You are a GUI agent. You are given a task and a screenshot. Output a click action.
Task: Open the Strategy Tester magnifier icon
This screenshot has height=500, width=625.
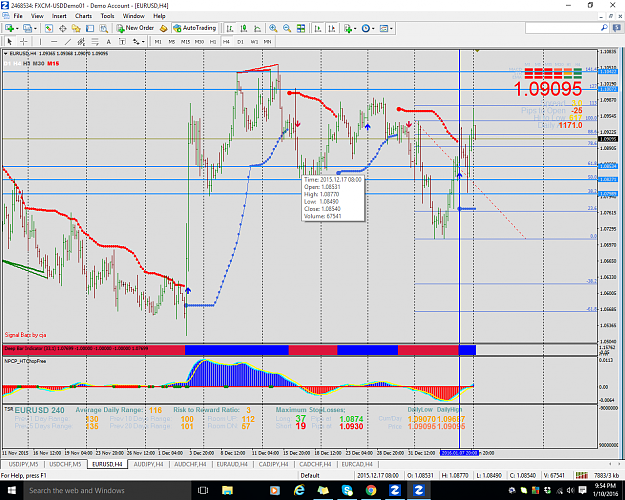point(104,28)
